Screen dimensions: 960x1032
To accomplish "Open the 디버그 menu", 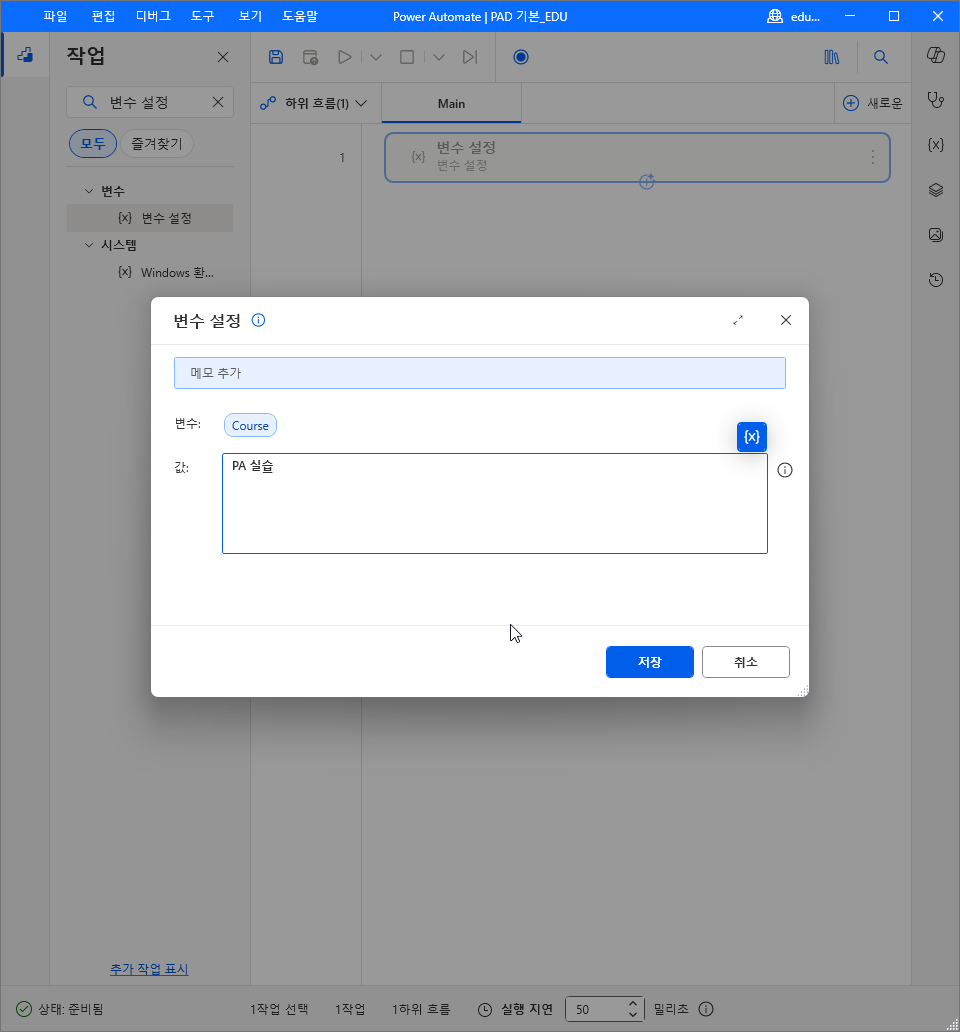I will (x=153, y=16).
